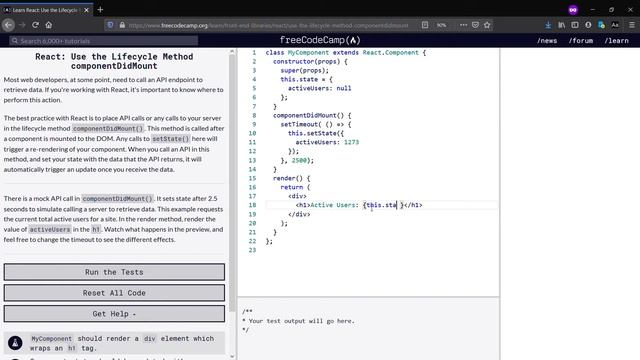This screenshot has height=360, width=640.
Task: Click the freeCodeCamp logo header
Action: click(320, 40)
